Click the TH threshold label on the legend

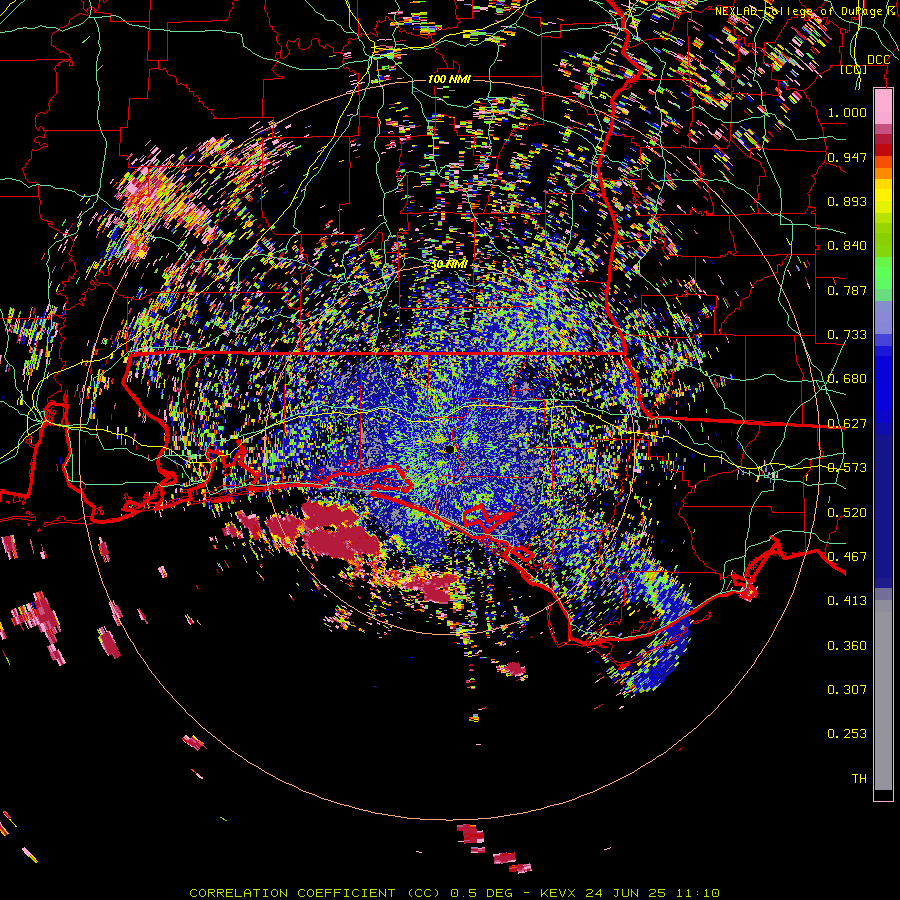pos(859,779)
